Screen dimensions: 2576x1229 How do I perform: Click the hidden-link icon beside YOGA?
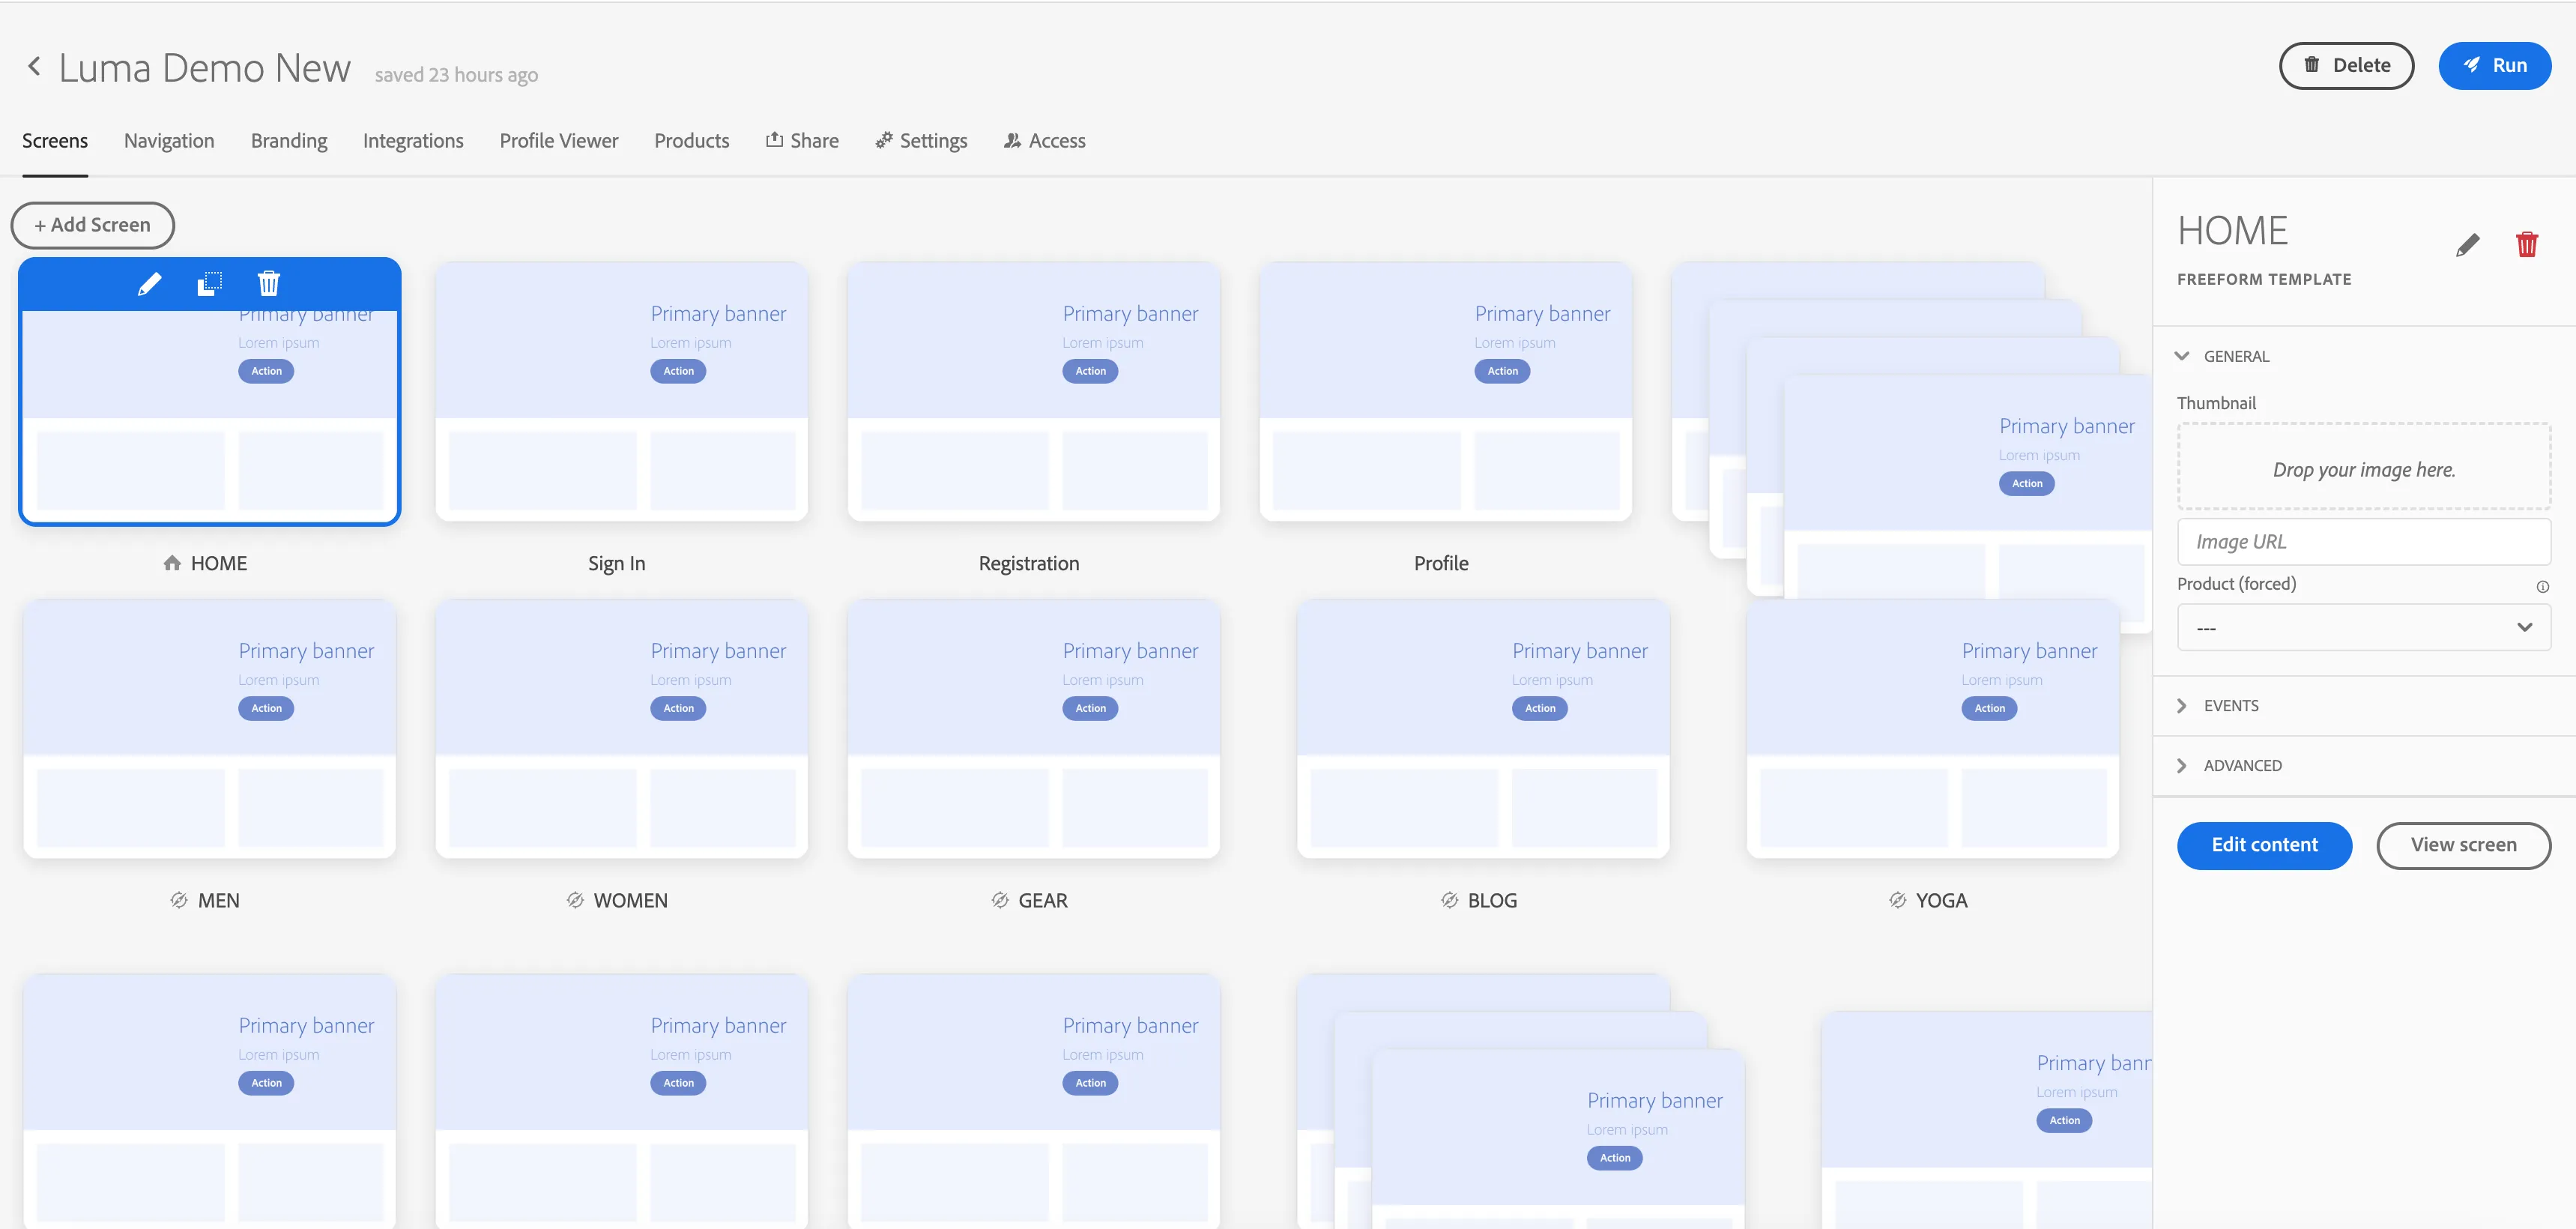click(1897, 900)
